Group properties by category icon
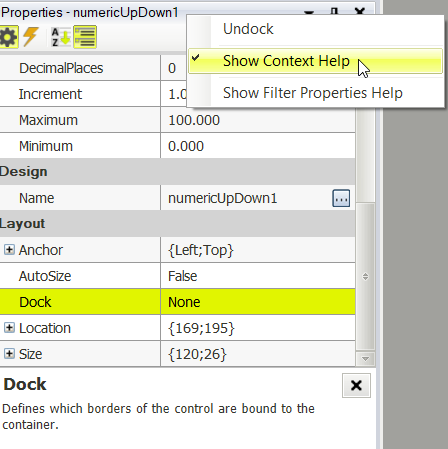The width and height of the screenshot is (448, 449). point(85,37)
